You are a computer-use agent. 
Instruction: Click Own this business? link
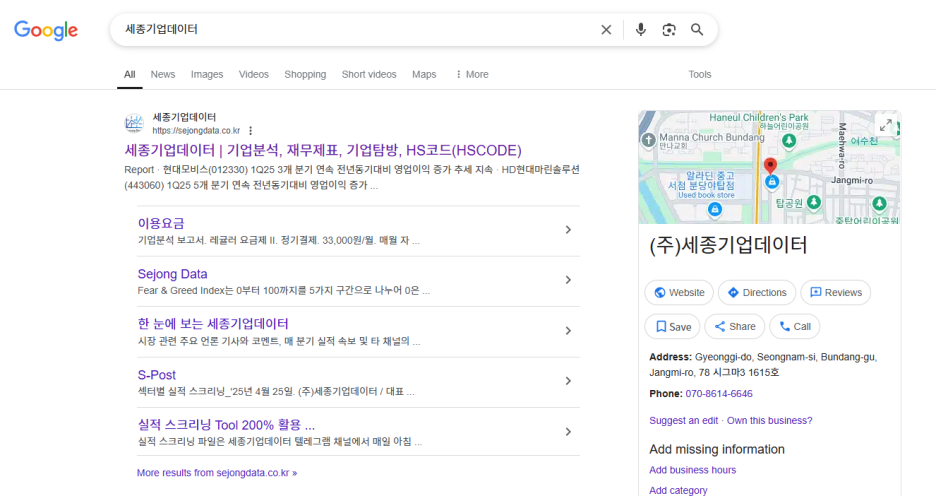[x=769, y=421]
